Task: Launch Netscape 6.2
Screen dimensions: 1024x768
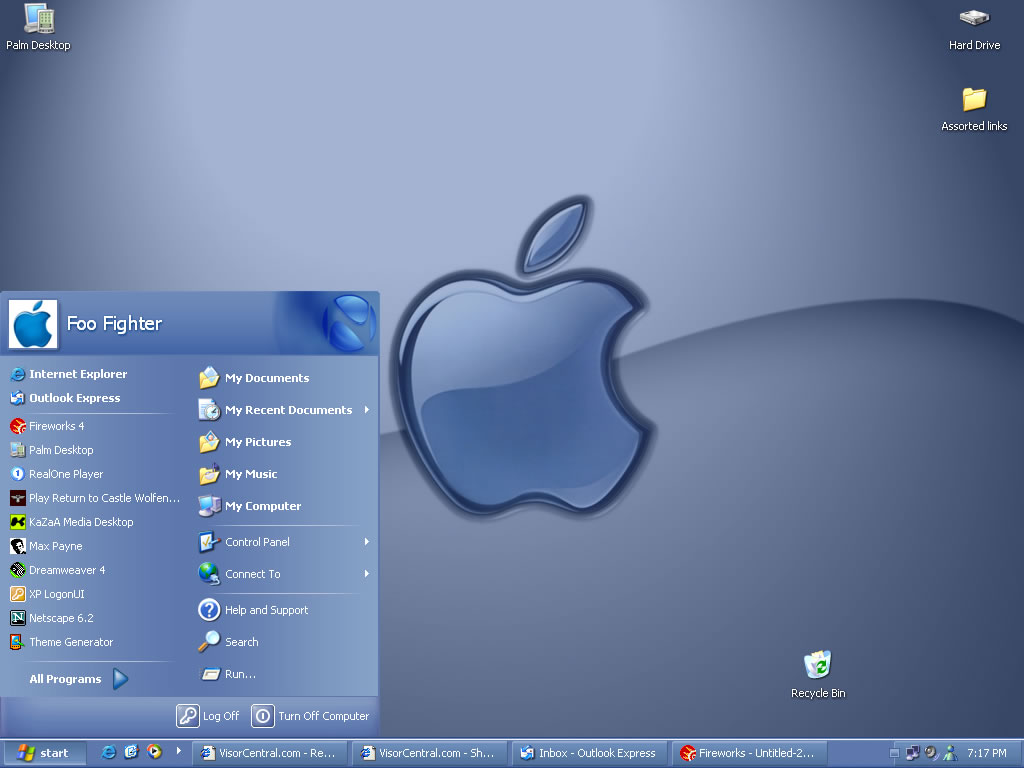Action: (60, 618)
